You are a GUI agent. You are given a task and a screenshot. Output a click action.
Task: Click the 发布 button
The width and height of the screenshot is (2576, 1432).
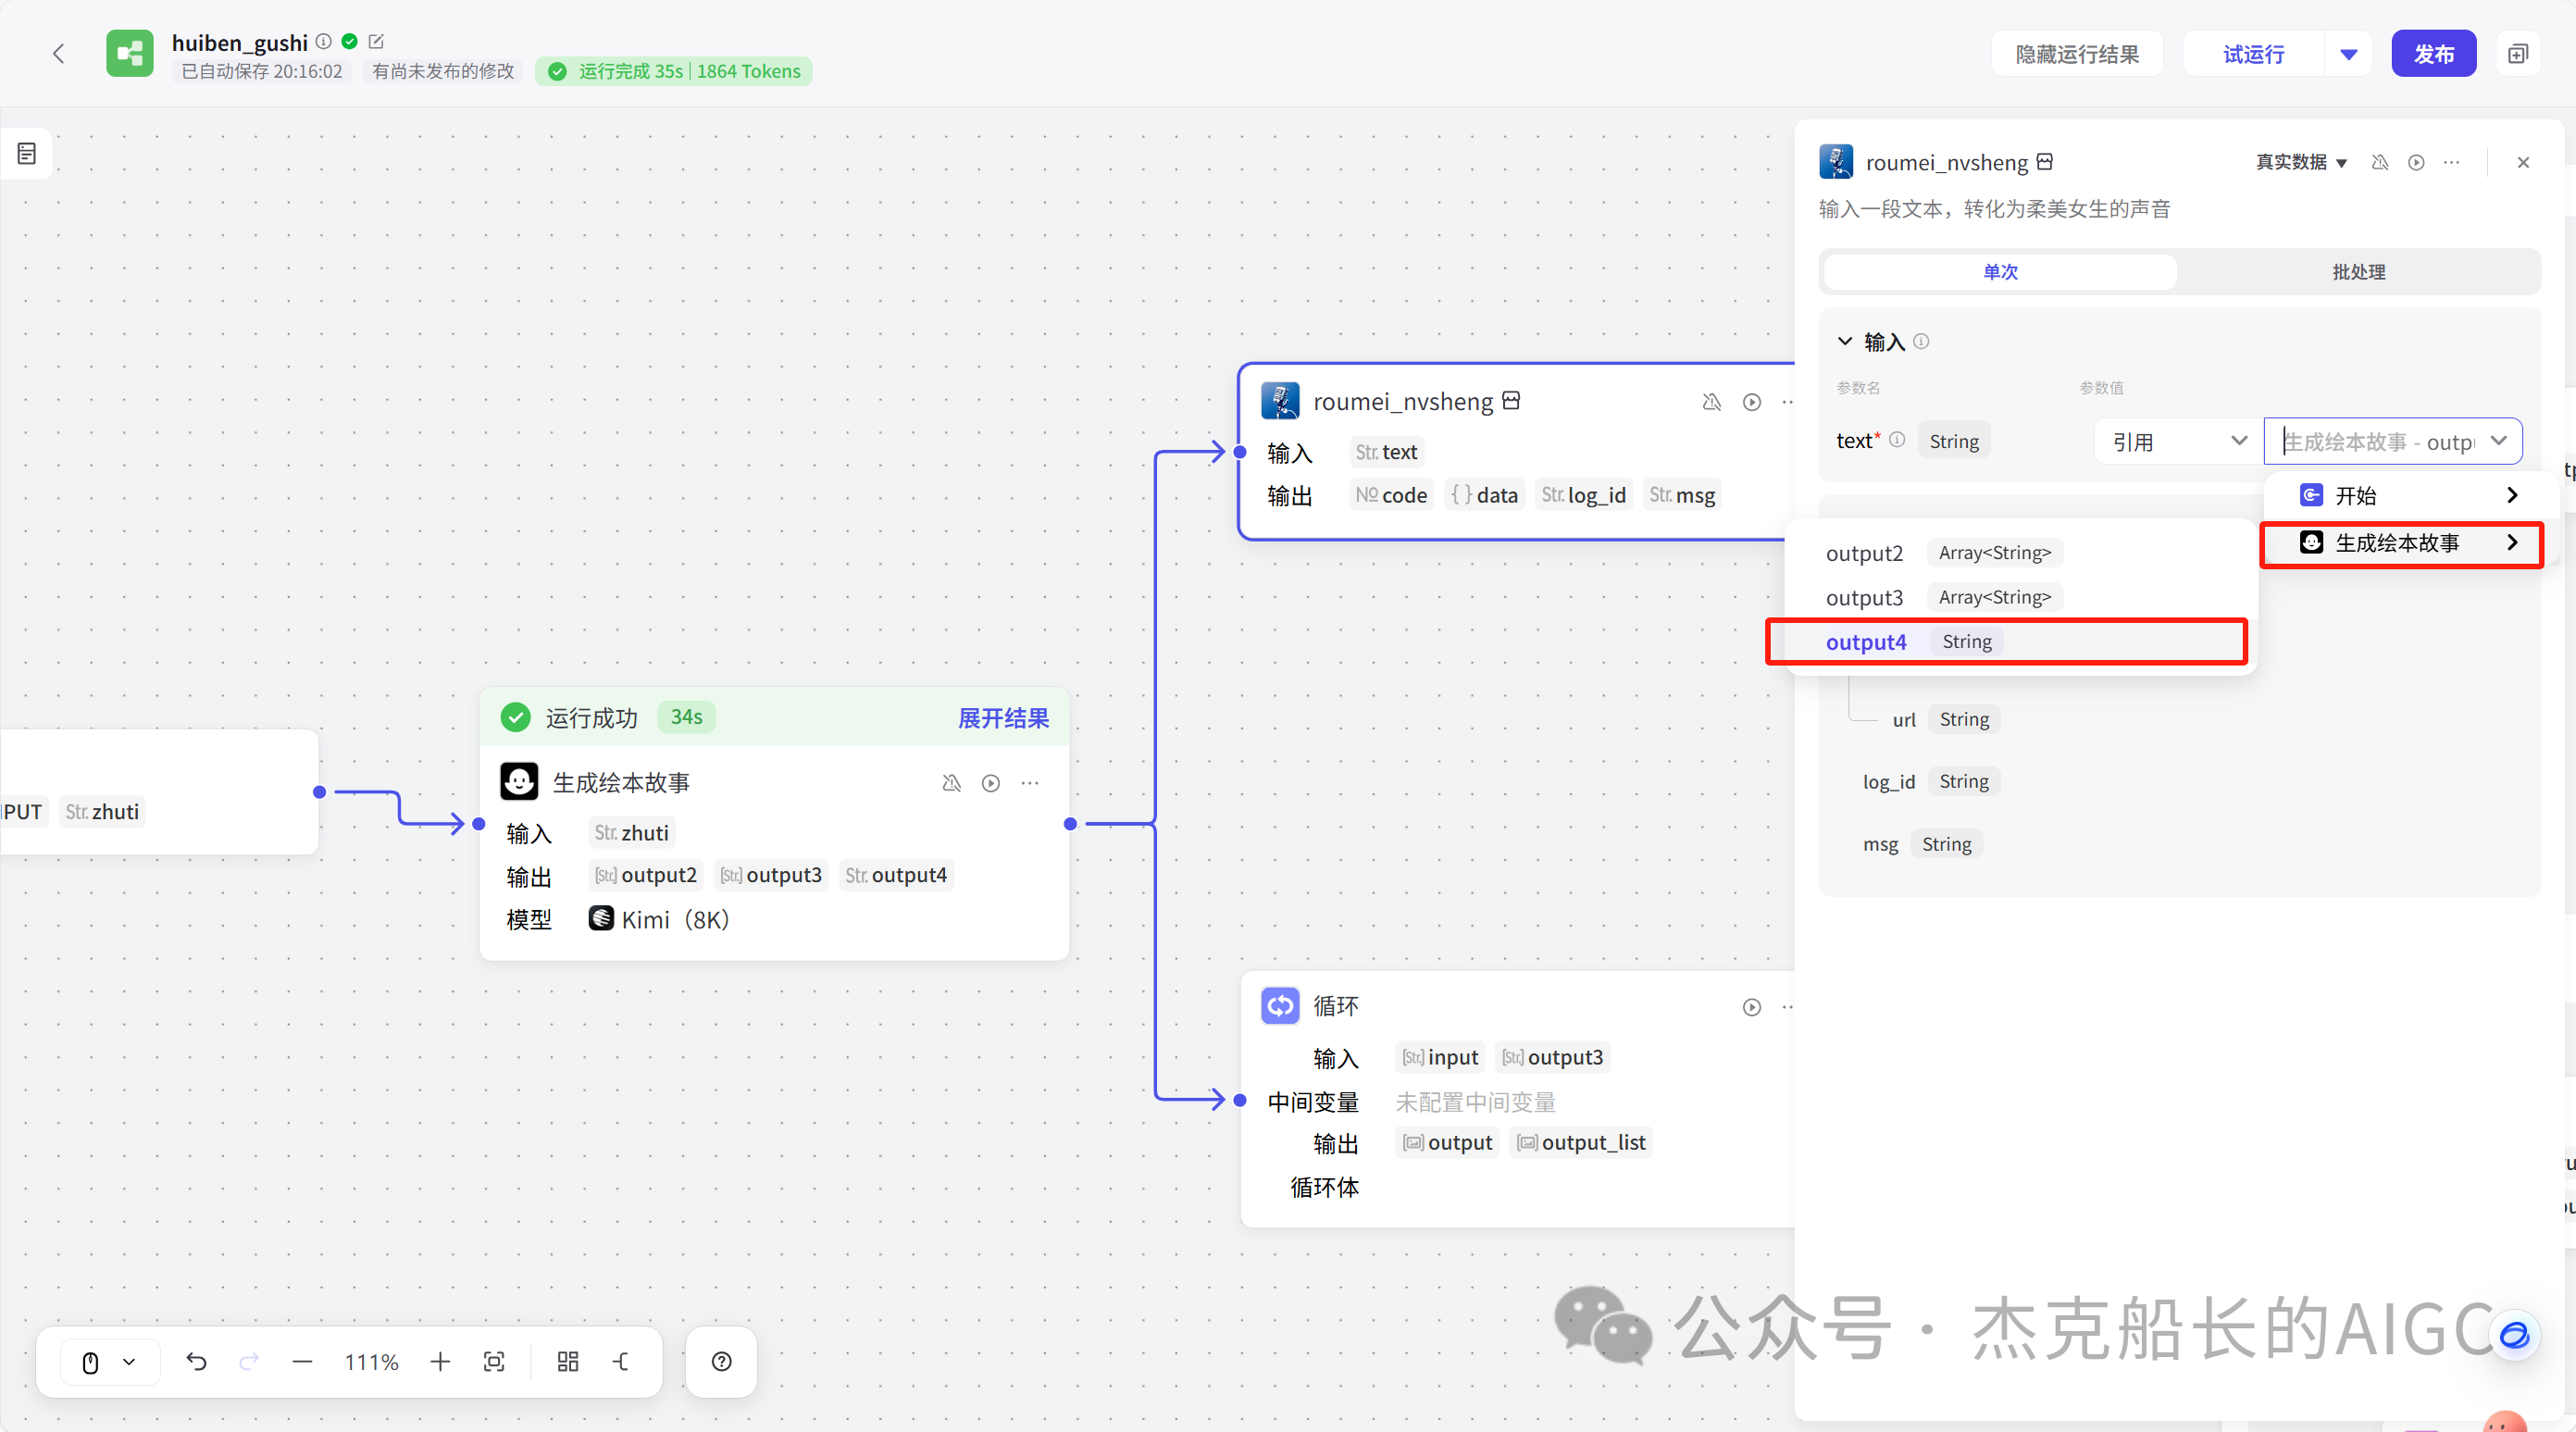(2433, 54)
